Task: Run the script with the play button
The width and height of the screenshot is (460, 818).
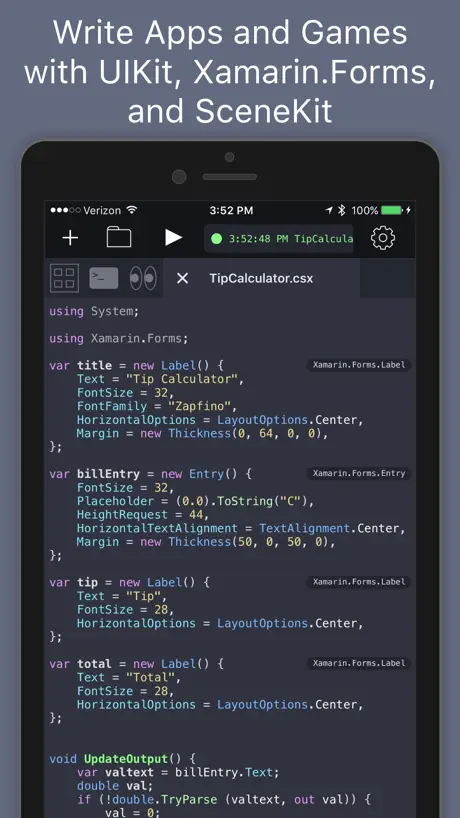Action: (x=173, y=238)
